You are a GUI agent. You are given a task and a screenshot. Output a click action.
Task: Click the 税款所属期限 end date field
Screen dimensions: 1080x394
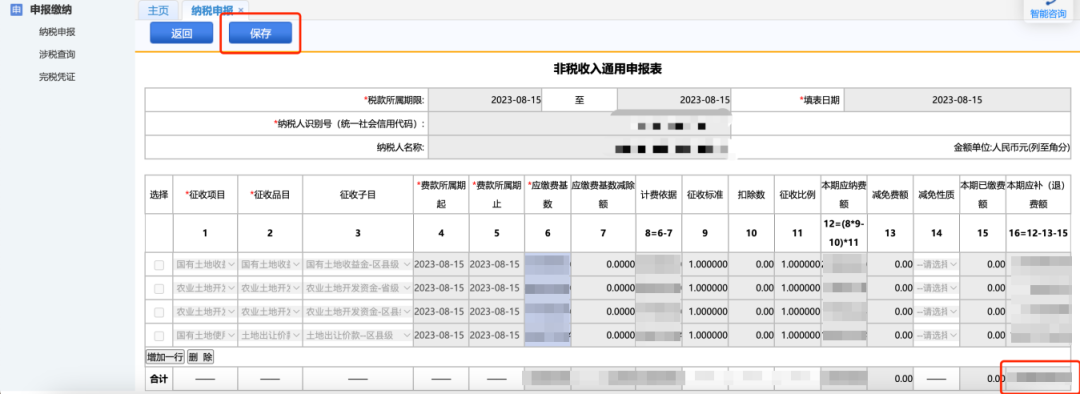pos(674,100)
